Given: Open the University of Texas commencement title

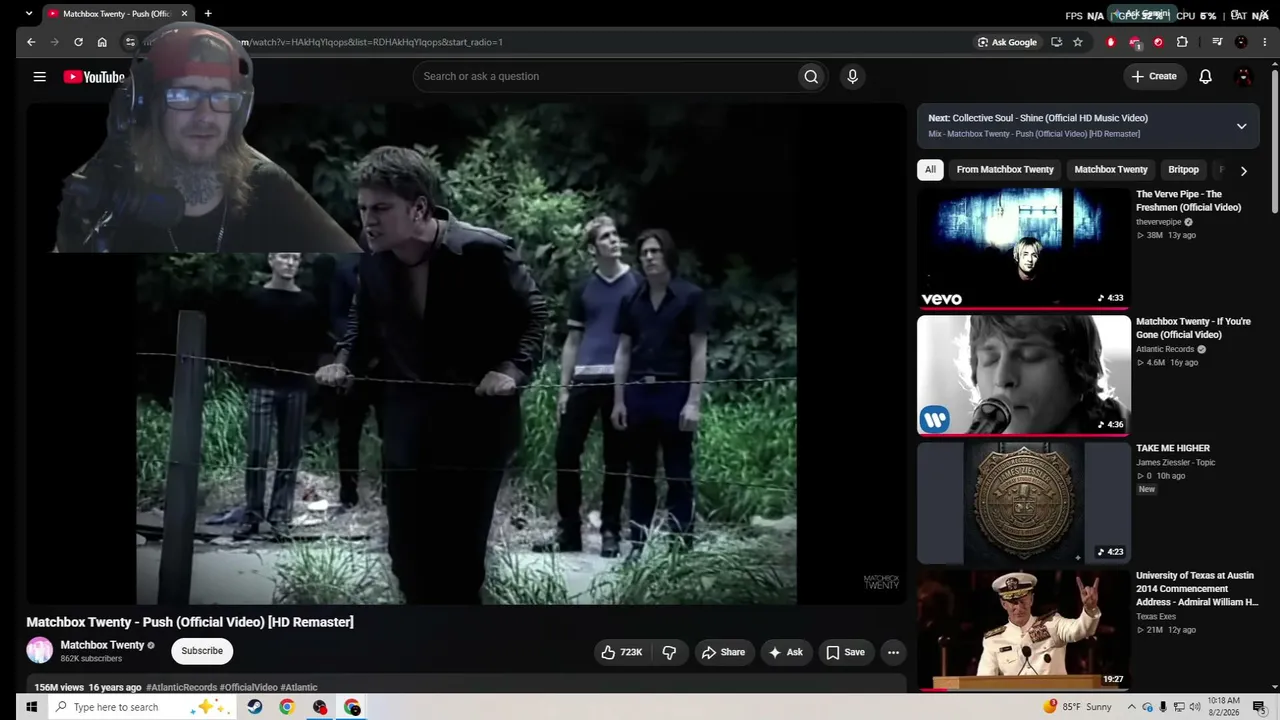Looking at the screenshot, I should [1197, 589].
